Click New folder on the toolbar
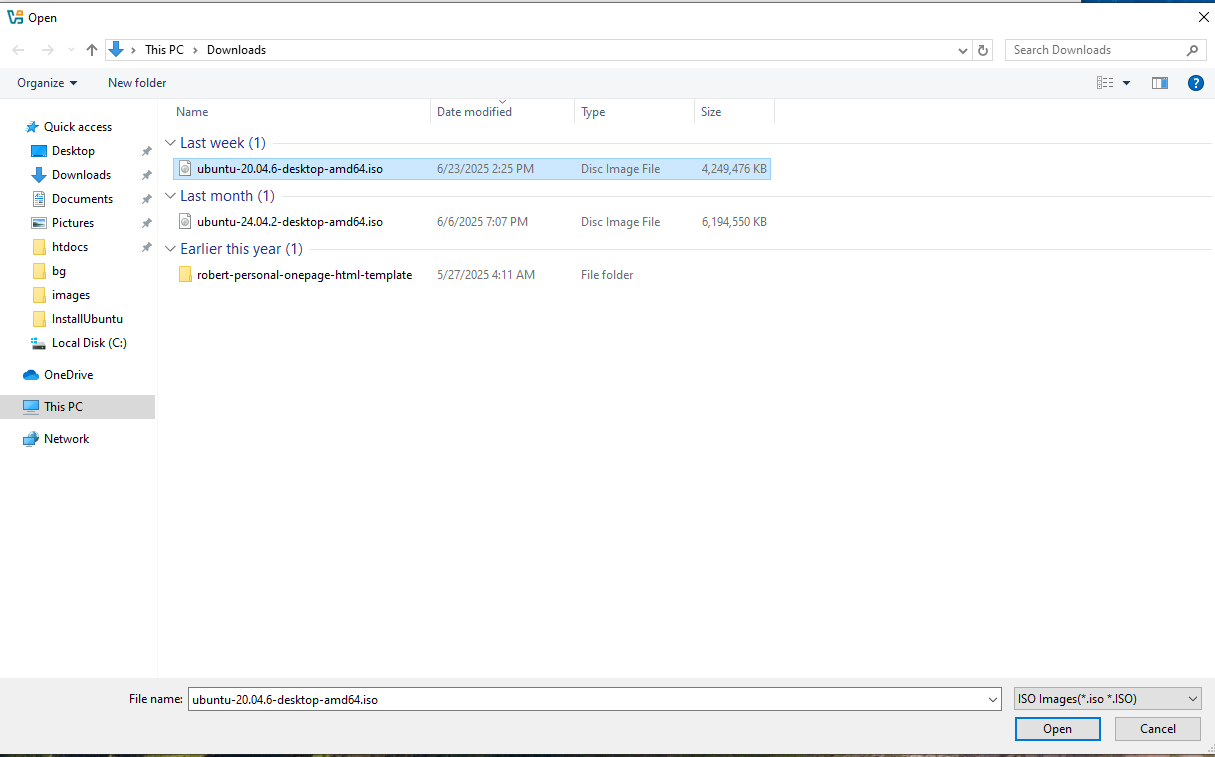This screenshot has height=757, width=1215. pyautogui.click(x=136, y=83)
